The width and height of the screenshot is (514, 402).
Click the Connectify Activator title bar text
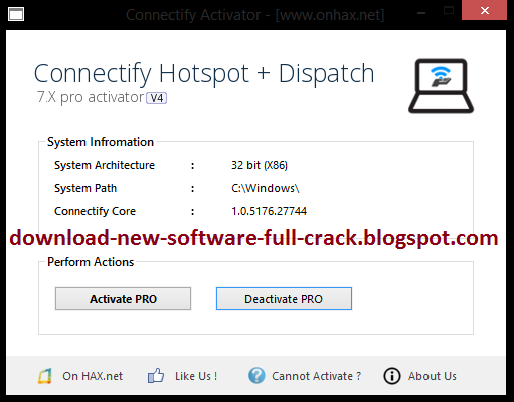point(255,15)
